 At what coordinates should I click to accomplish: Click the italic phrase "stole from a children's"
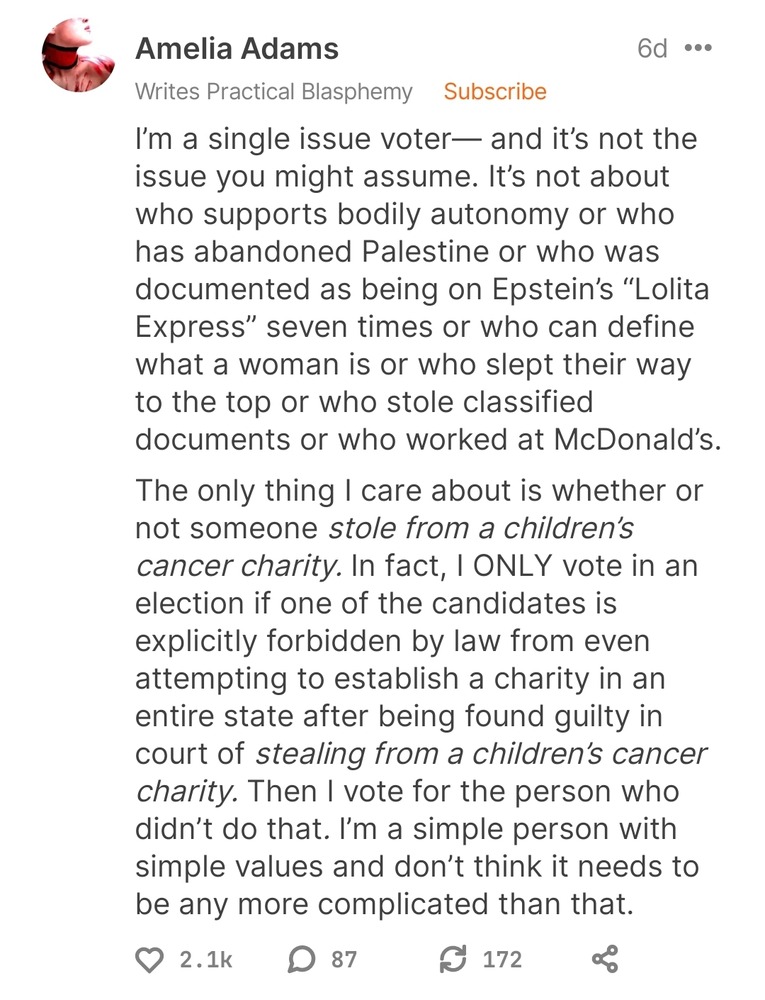pos(481,528)
